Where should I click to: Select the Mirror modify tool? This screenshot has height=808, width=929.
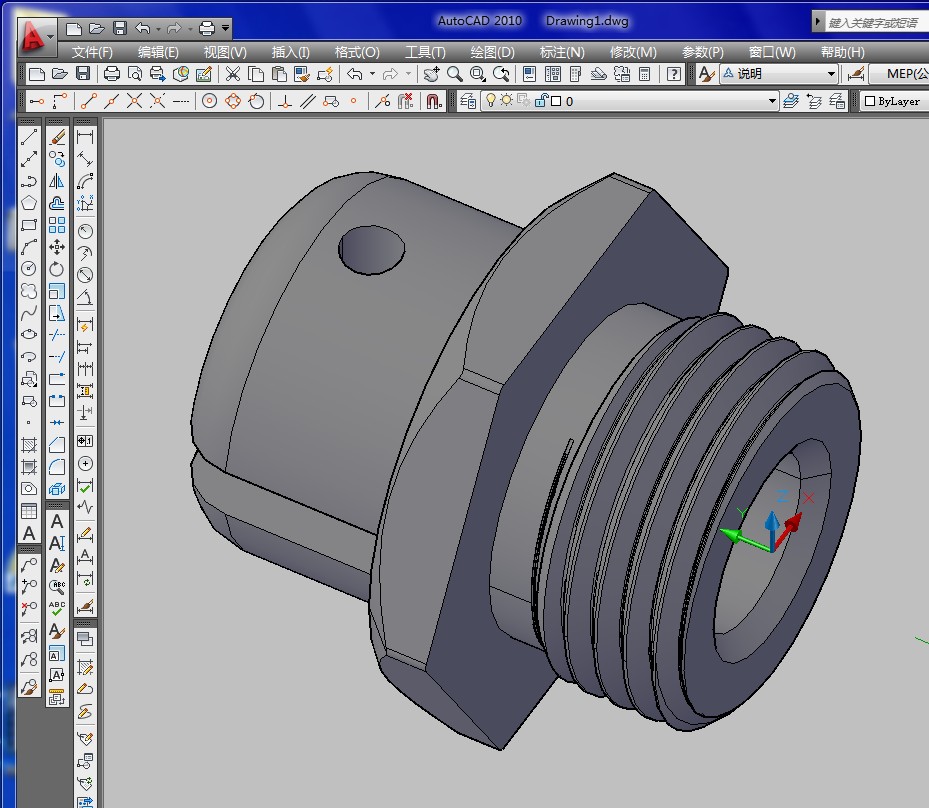click(57, 181)
